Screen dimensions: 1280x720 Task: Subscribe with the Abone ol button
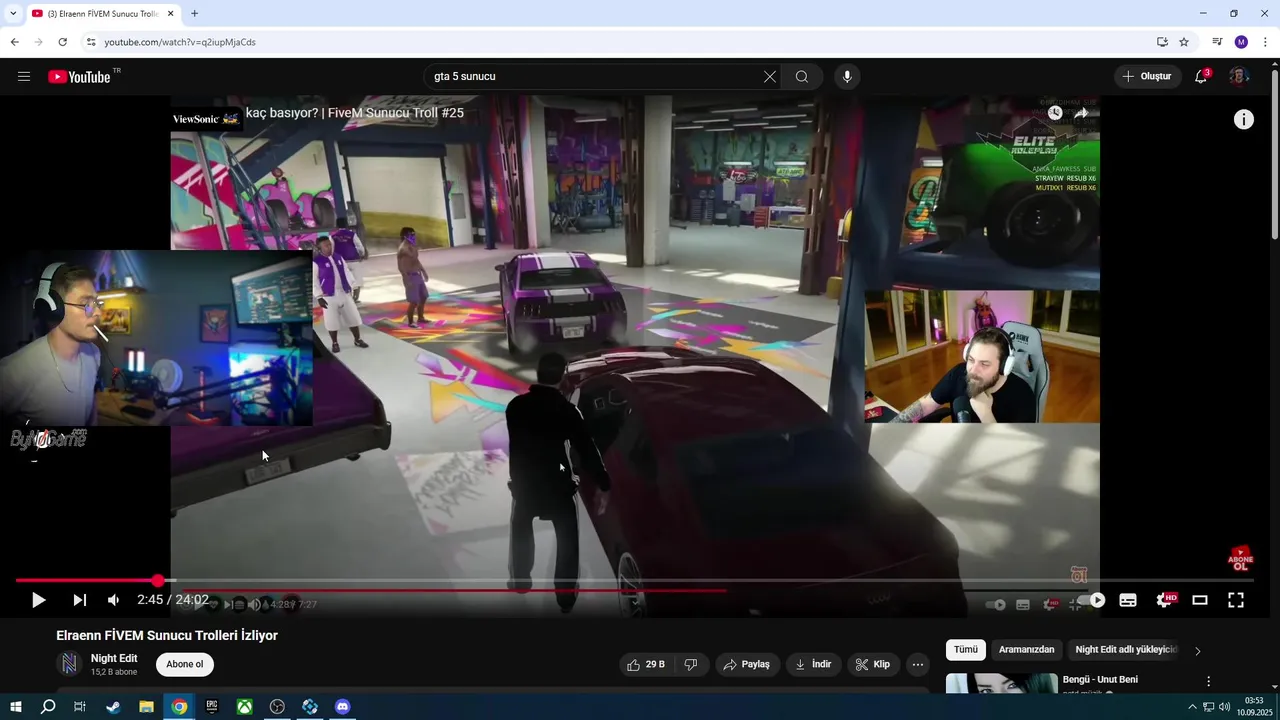click(x=184, y=664)
